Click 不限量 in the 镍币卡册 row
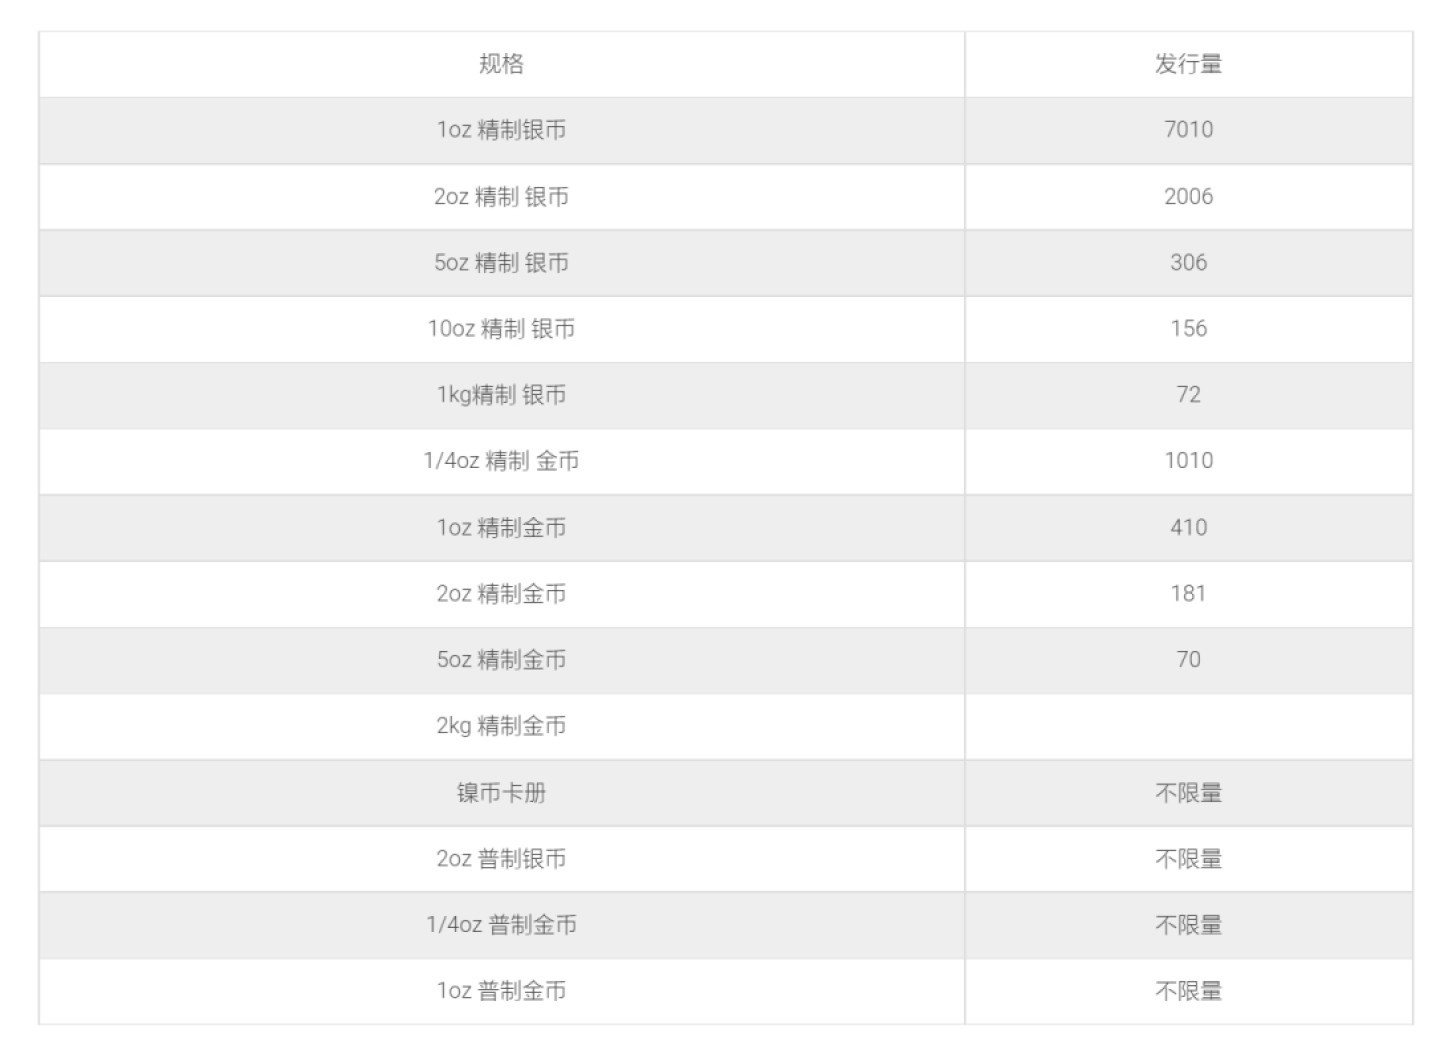The height and width of the screenshot is (1046, 1432). point(1188,793)
